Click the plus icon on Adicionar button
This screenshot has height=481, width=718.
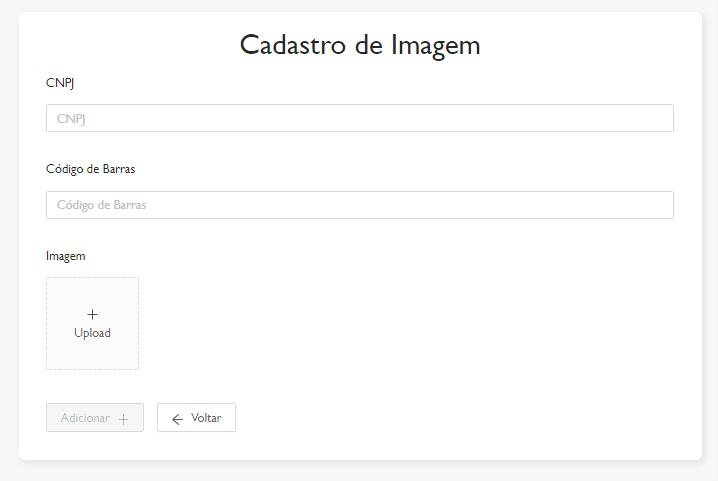[x=124, y=419]
